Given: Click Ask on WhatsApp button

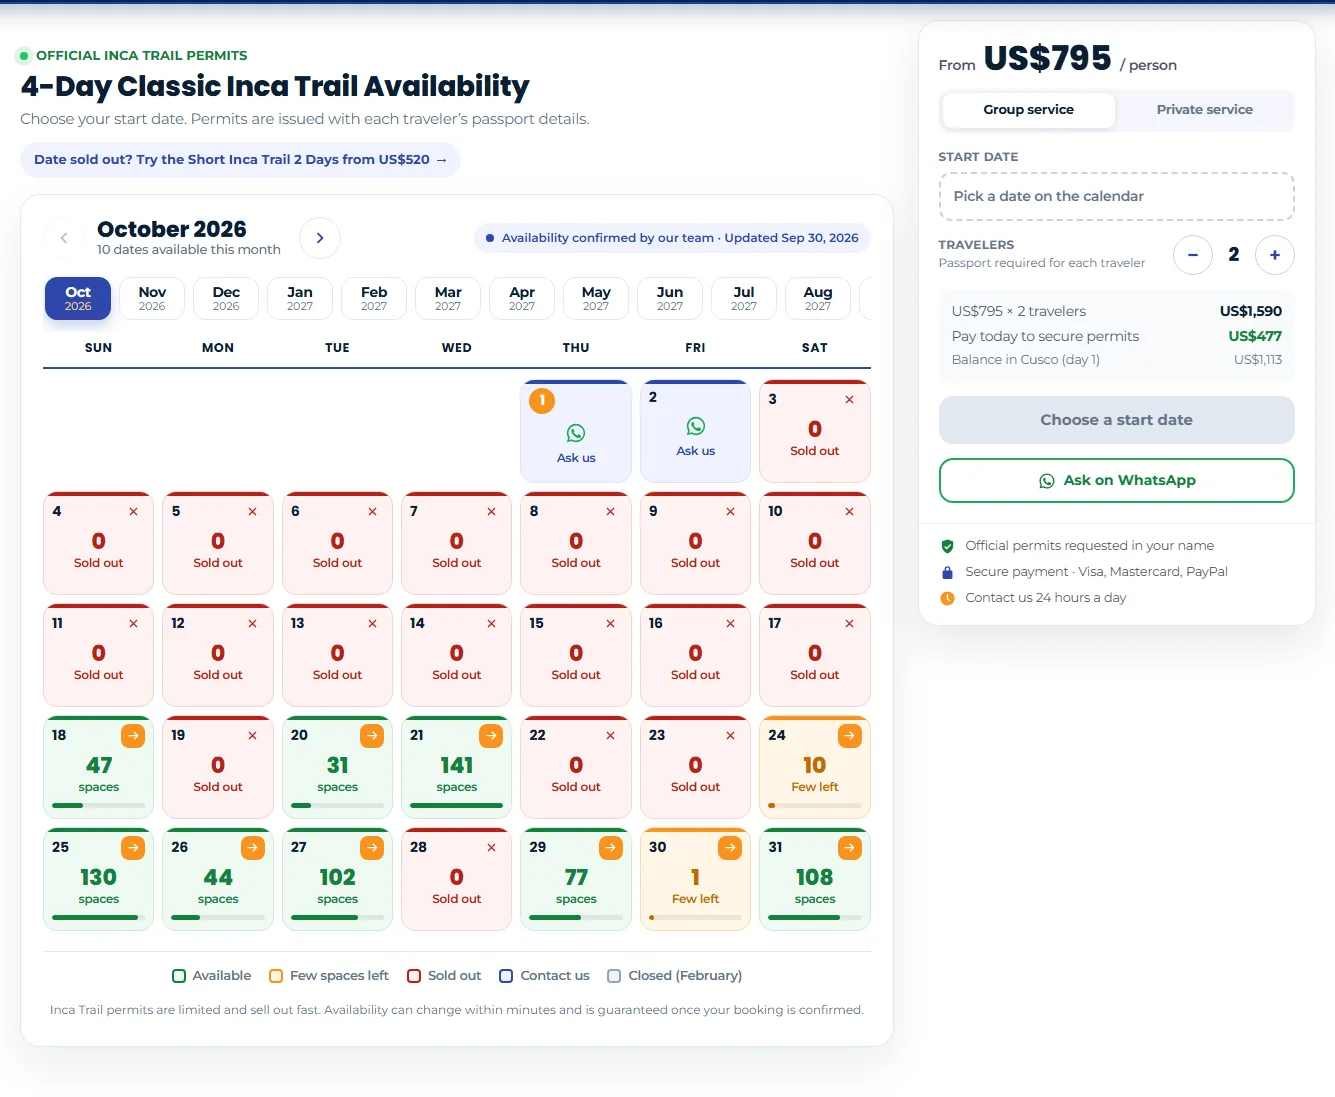Looking at the screenshot, I should point(1116,480).
